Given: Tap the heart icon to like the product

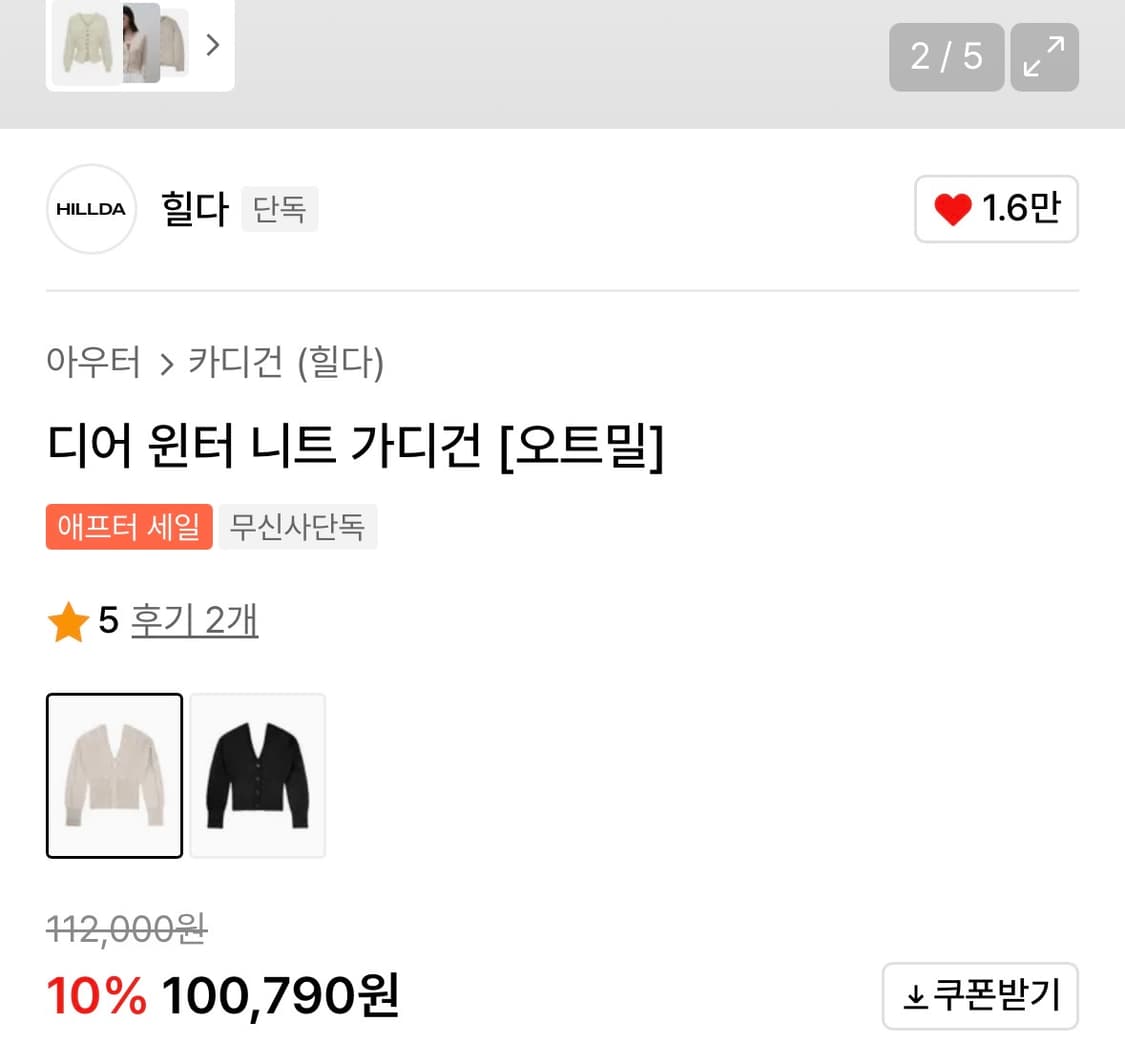Looking at the screenshot, I should [x=951, y=209].
